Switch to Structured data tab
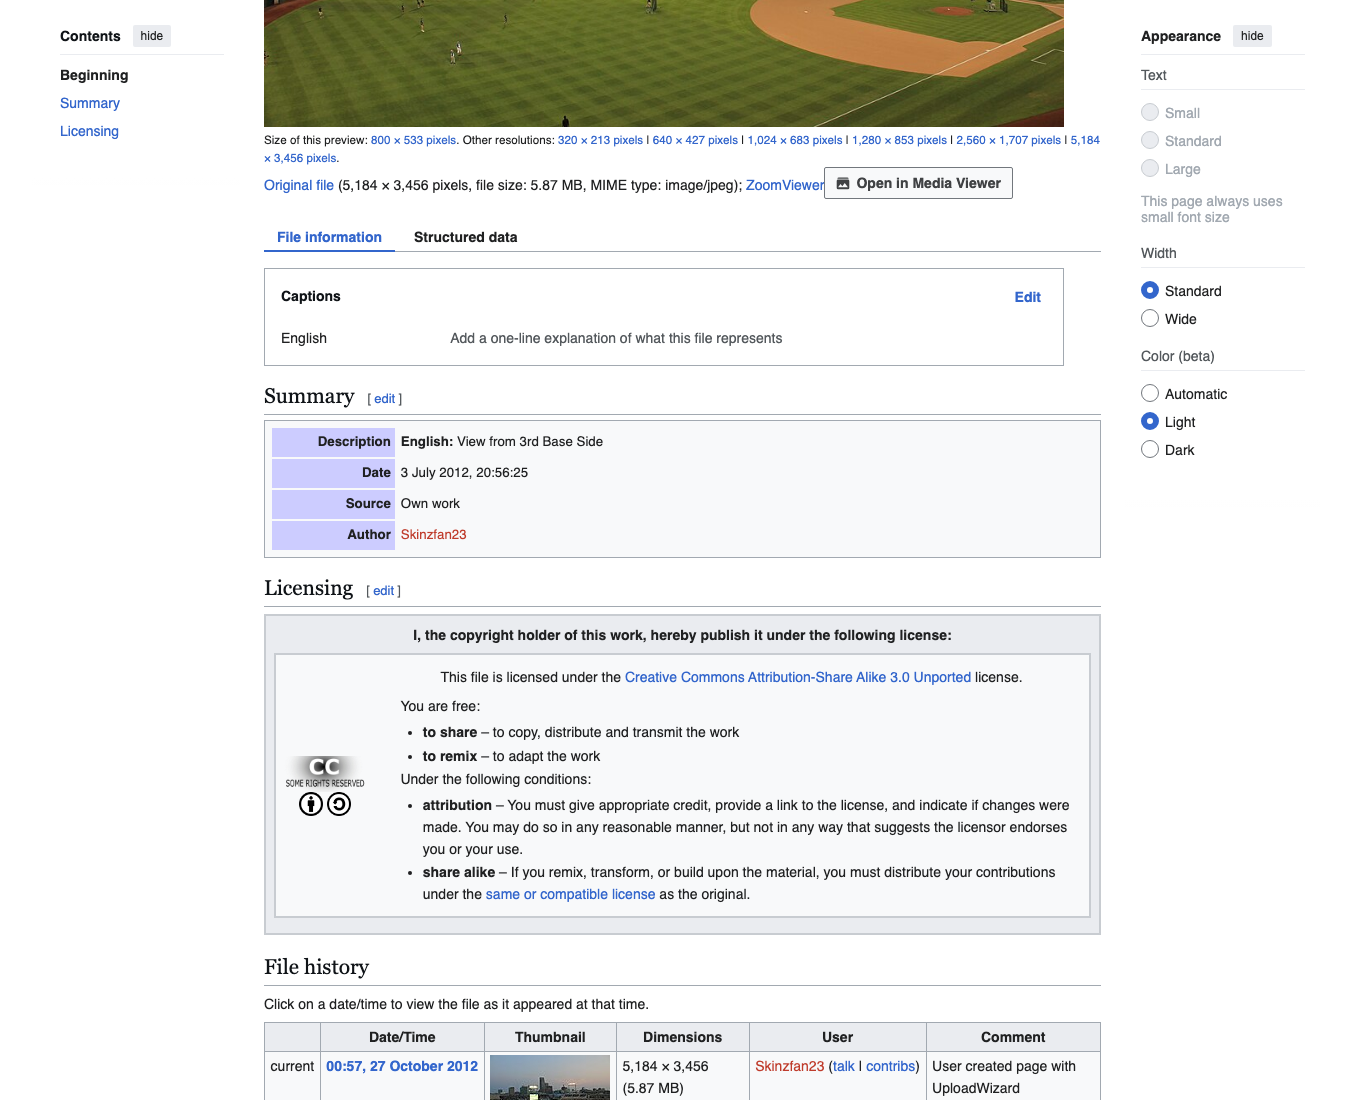 click(465, 237)
